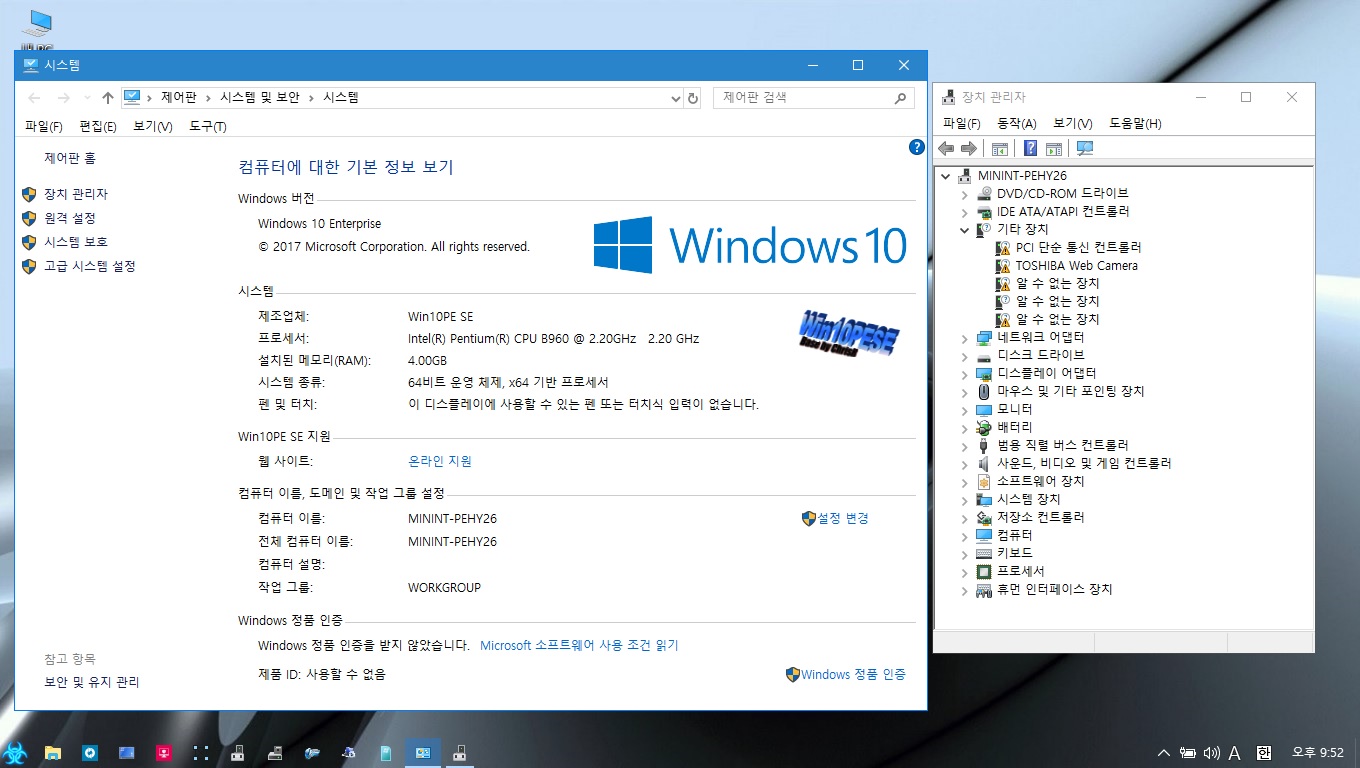Open 보기(V) menu in System window
The width and height of the screenshot is (1360, 768).
[x=153, y=127]
